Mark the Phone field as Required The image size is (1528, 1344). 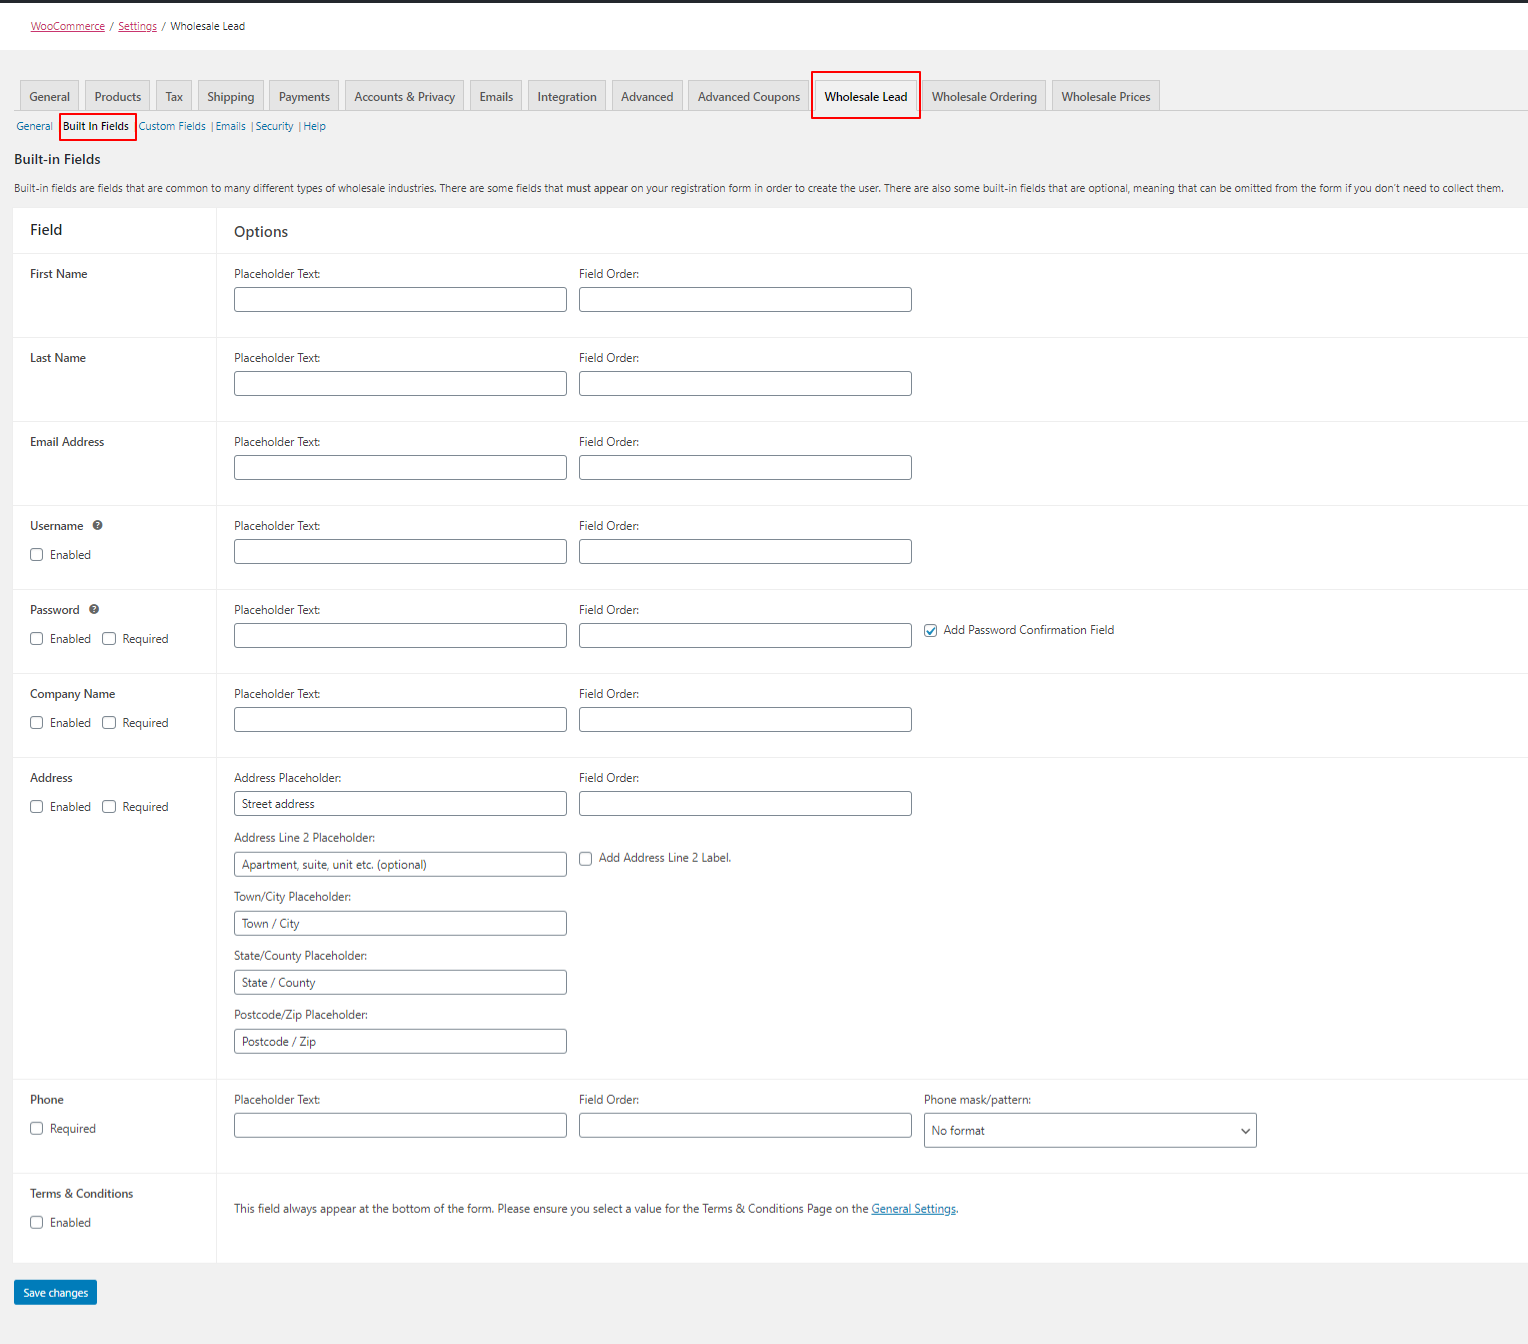(x=37, y=1129)
